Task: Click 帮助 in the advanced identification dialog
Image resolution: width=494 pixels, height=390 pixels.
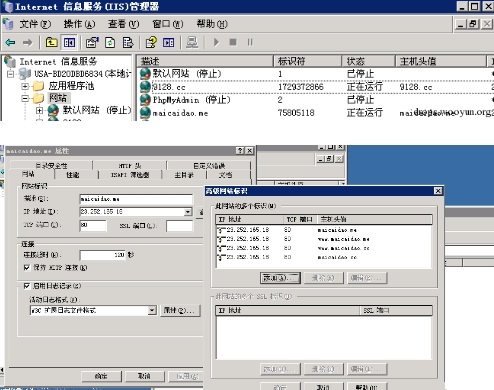Action: click(367, 387)
